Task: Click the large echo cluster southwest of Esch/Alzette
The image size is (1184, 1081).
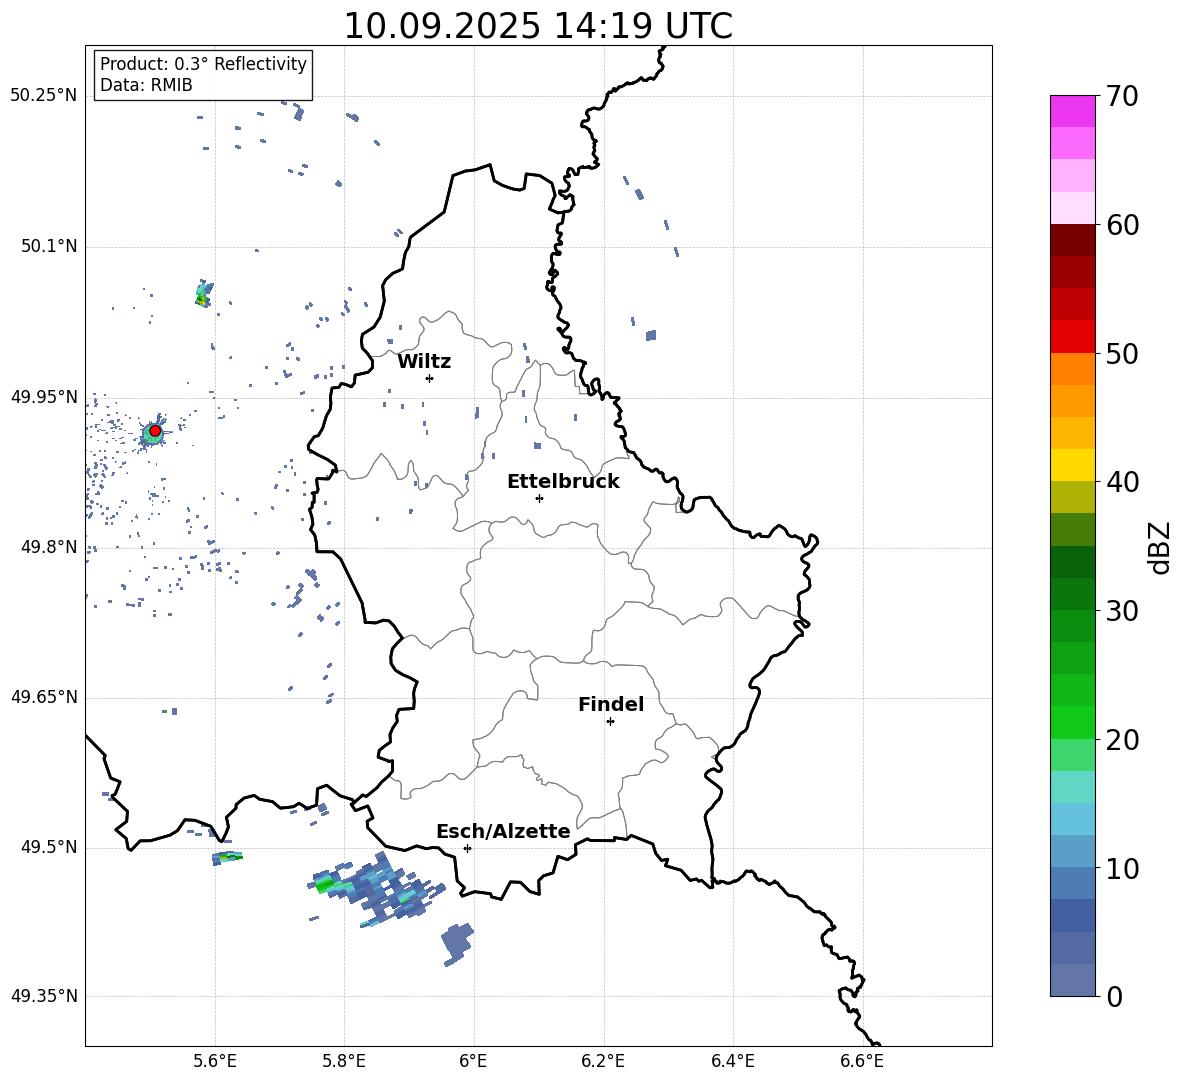Action: pos(376,891)
